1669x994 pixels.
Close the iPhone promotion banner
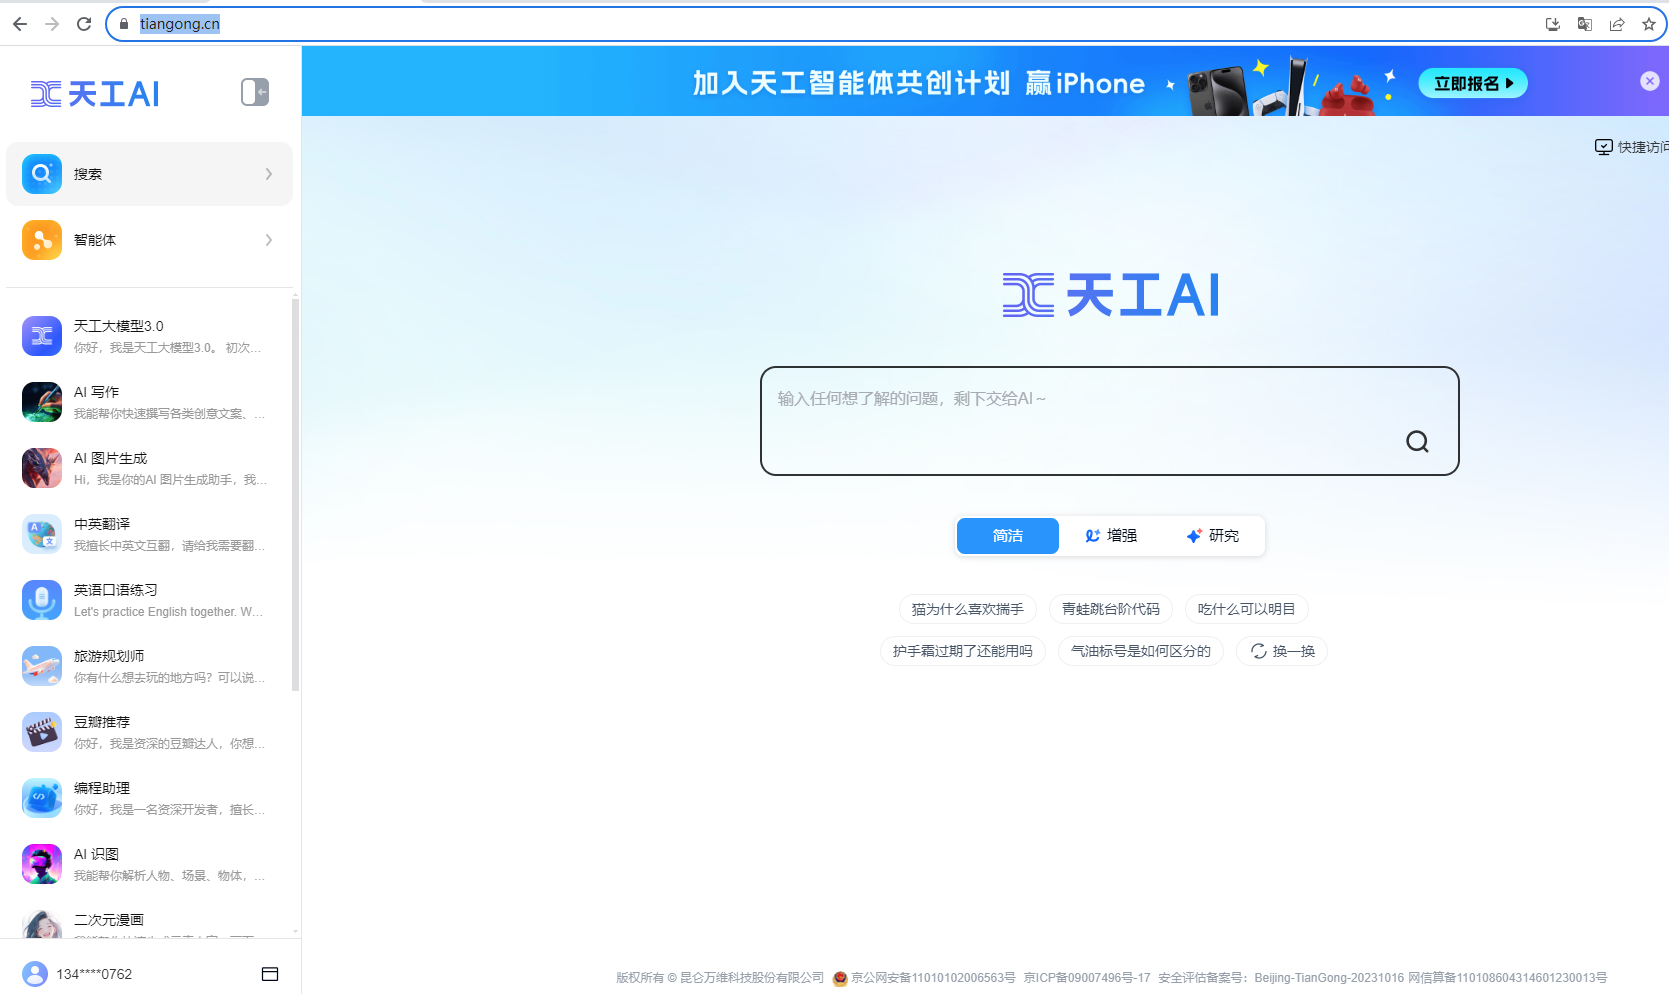point(1650,81)
